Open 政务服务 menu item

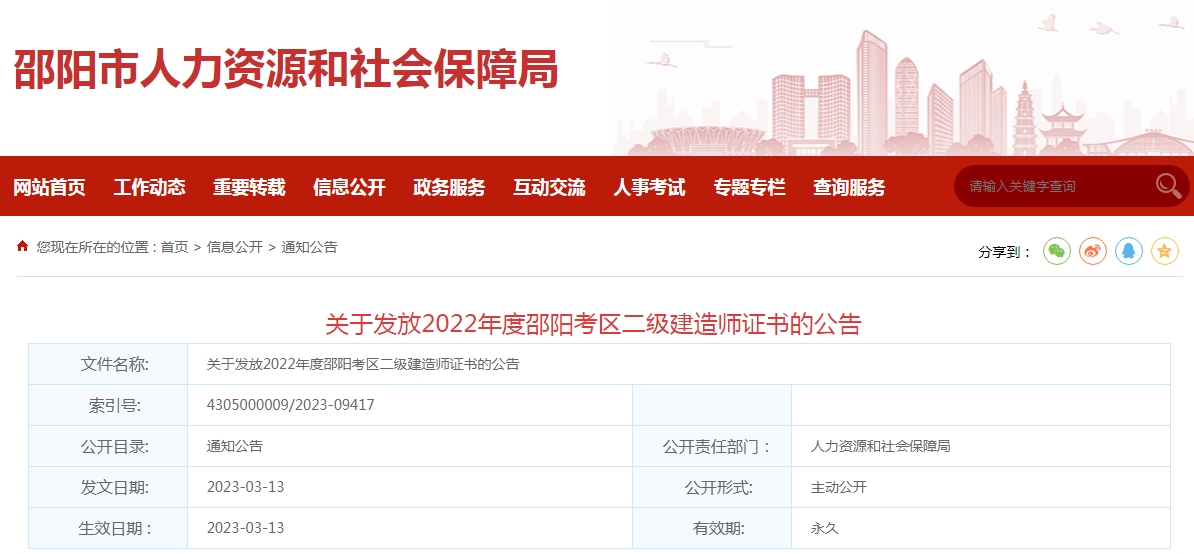pyautogui.click(x=449, y=186)
